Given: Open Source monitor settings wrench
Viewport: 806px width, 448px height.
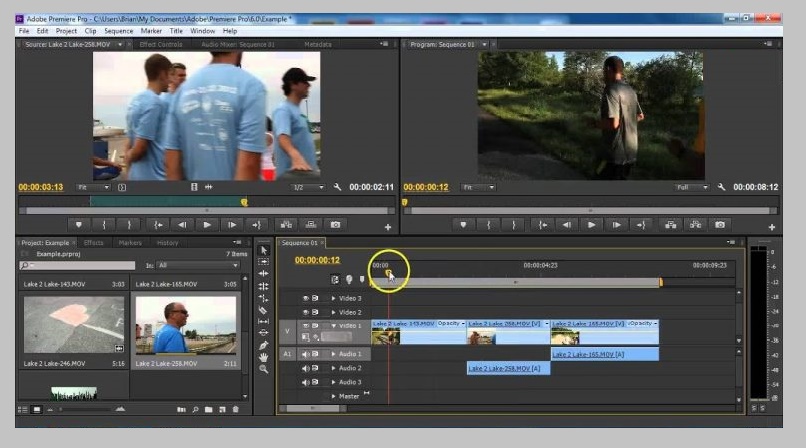Looking at the screenshot, I should point(337,187).
